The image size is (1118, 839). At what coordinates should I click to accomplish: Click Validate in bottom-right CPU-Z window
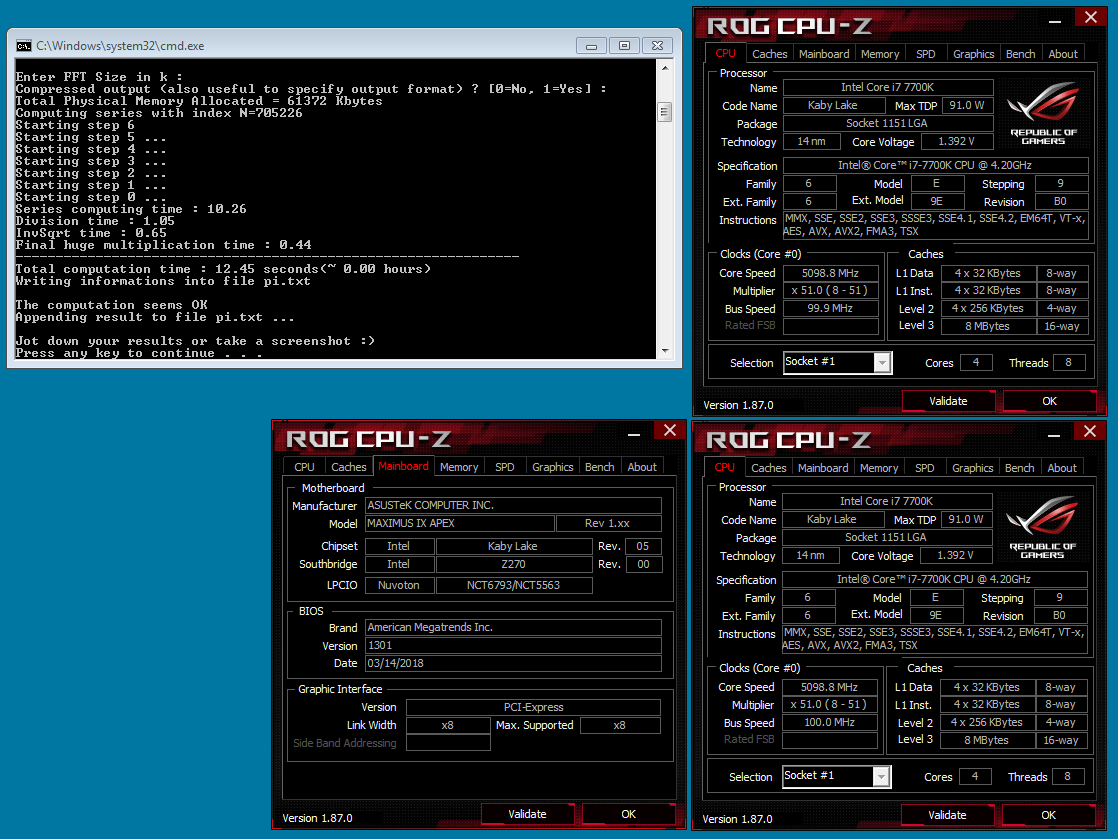[947, 815]
